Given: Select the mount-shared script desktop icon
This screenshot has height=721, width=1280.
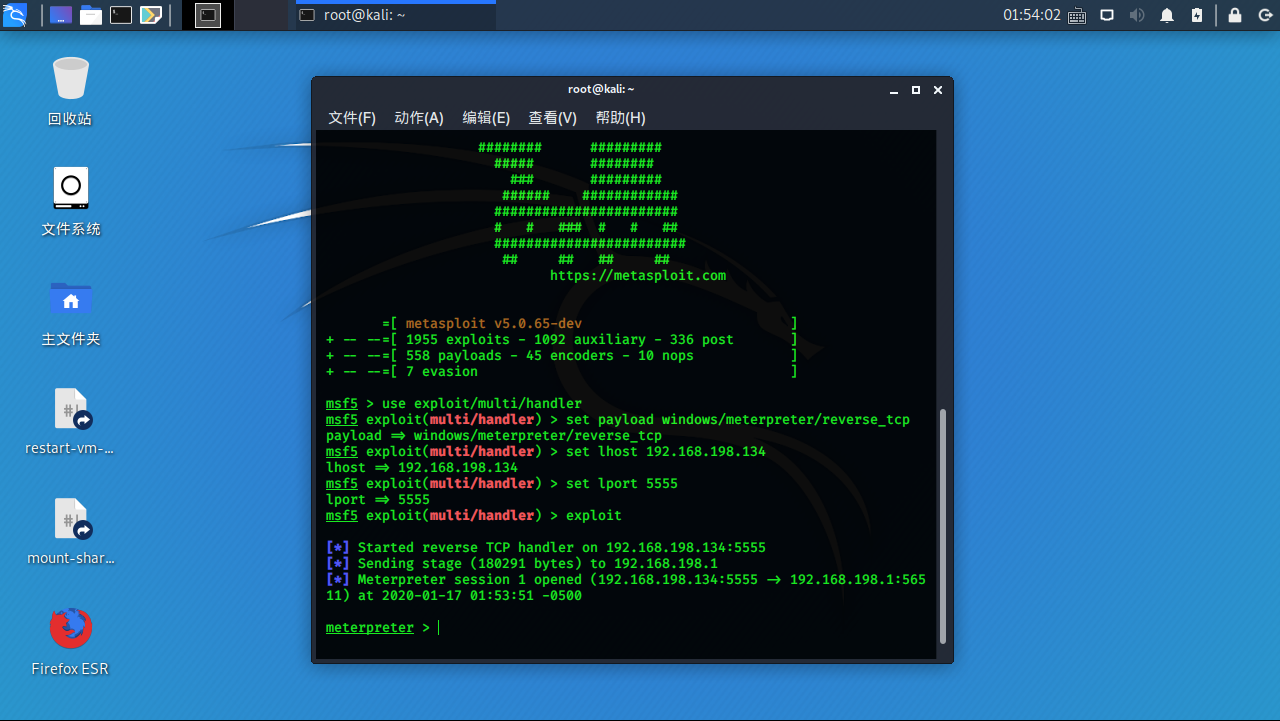Looking at the screenshot, I should pyautogui.click(x=70, y=531).
